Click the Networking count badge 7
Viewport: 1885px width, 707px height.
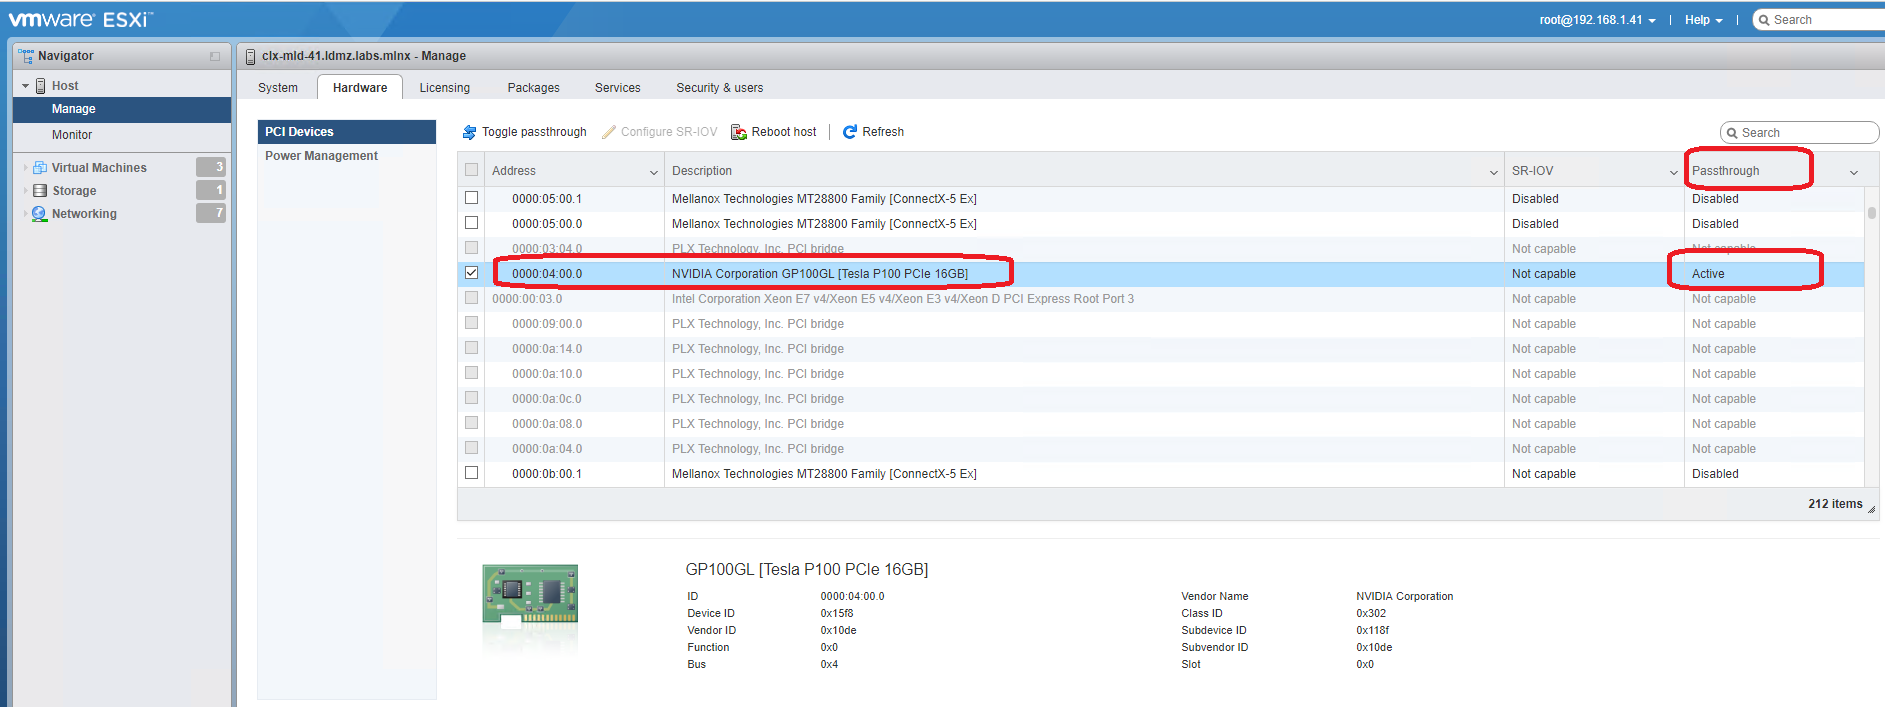pyautogui.click(x=211, y=213)
